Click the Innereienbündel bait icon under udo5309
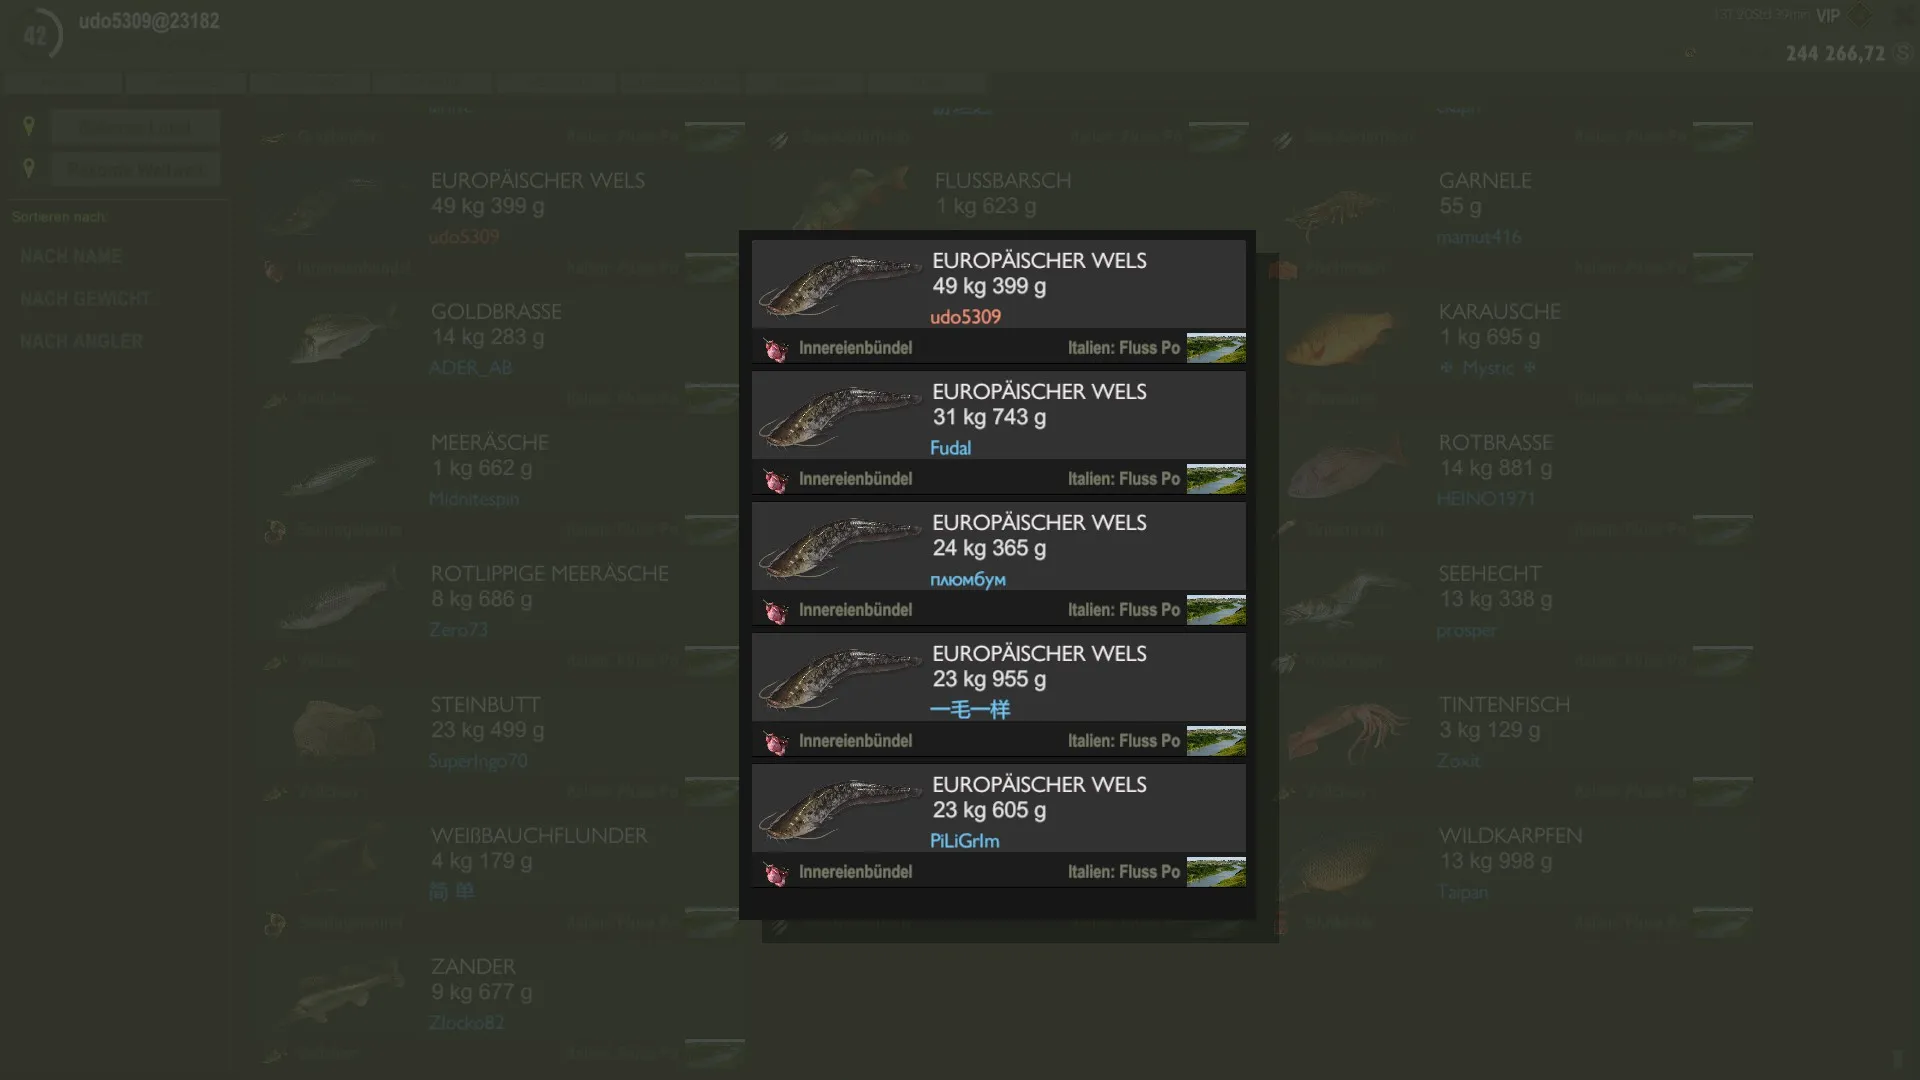Viewport: 1920px width, 1080px height. tap(775, 349)
